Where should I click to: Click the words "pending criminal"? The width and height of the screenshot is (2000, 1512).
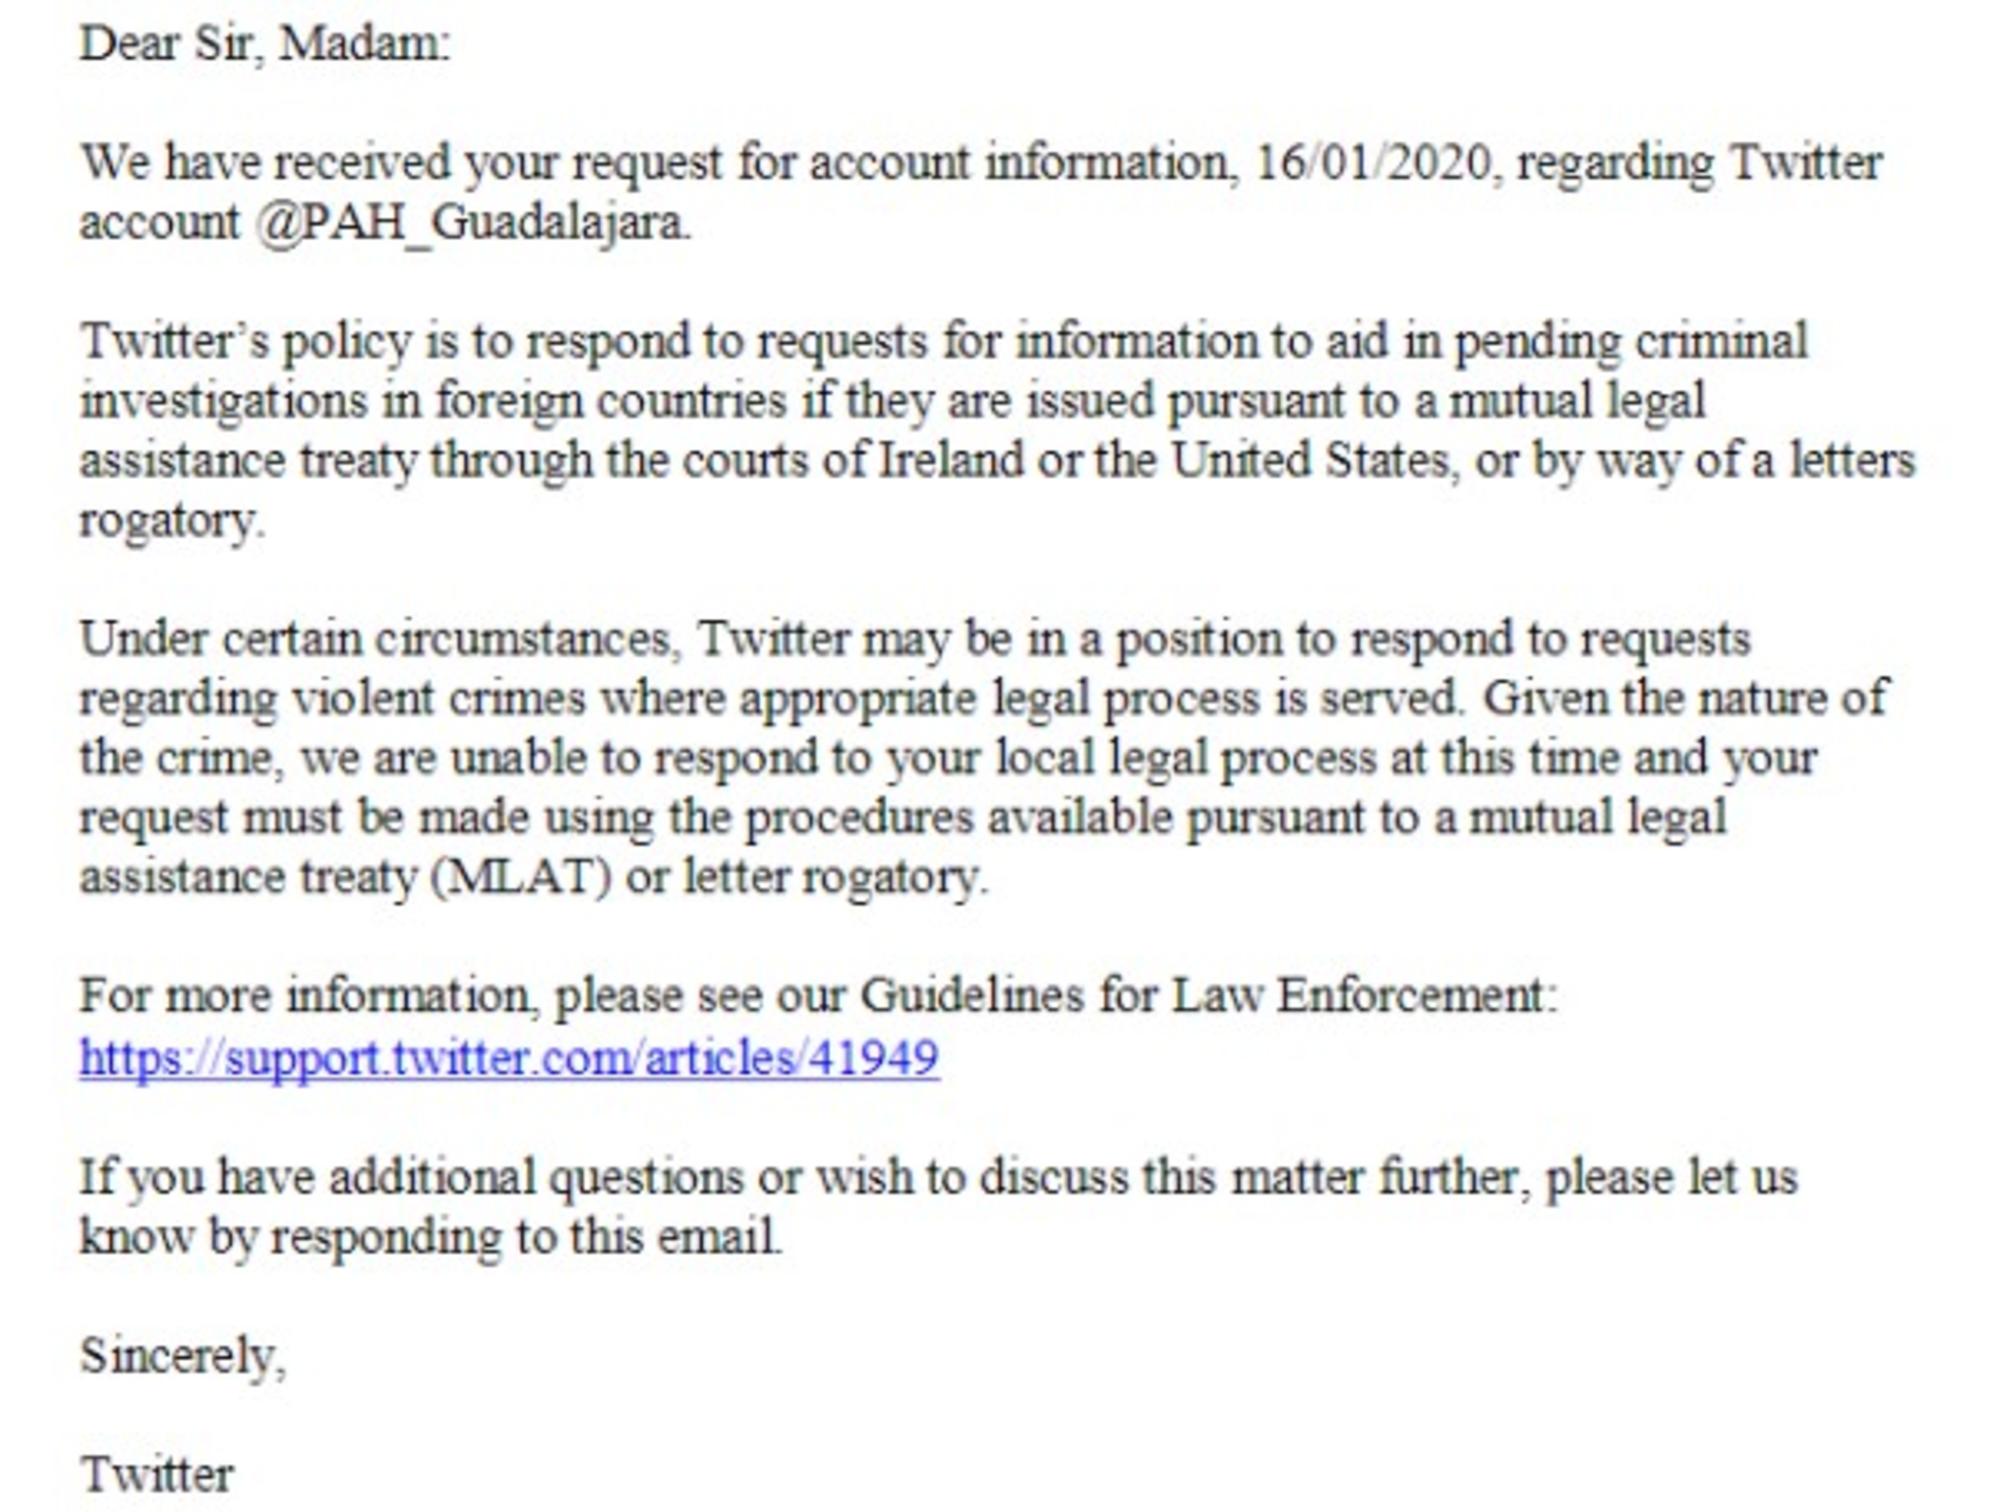pyautogui.click(x=1630, y=342)
